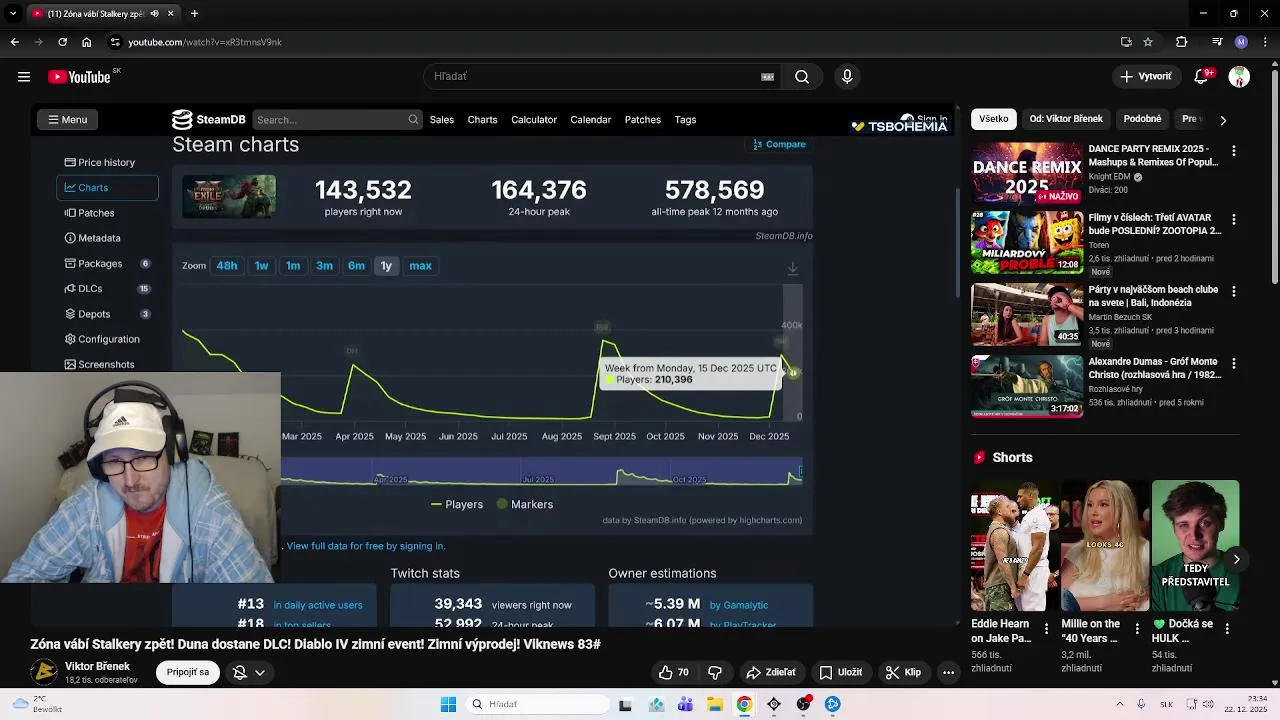Open the Viktor Břenek channel name link

pyautogui.click(x=97, y=666)
